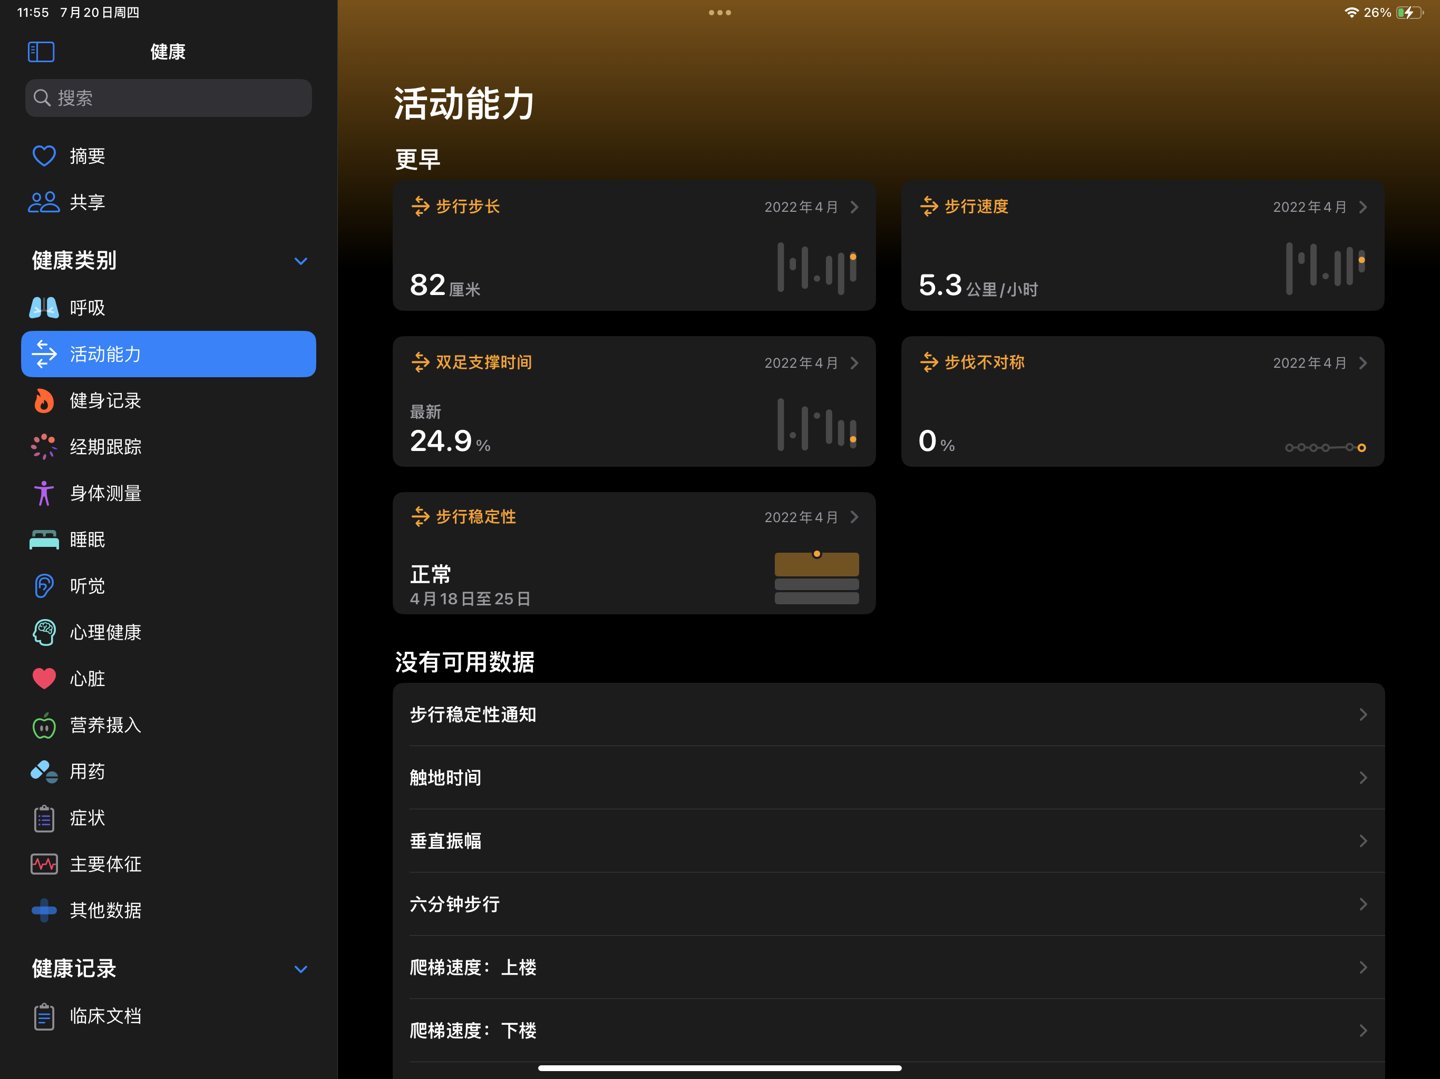Image resolution: width=1440 pixels, height=1079 pixels.
Task: Tap the 82 厘米 value
Action: click(x=445, y=286)
